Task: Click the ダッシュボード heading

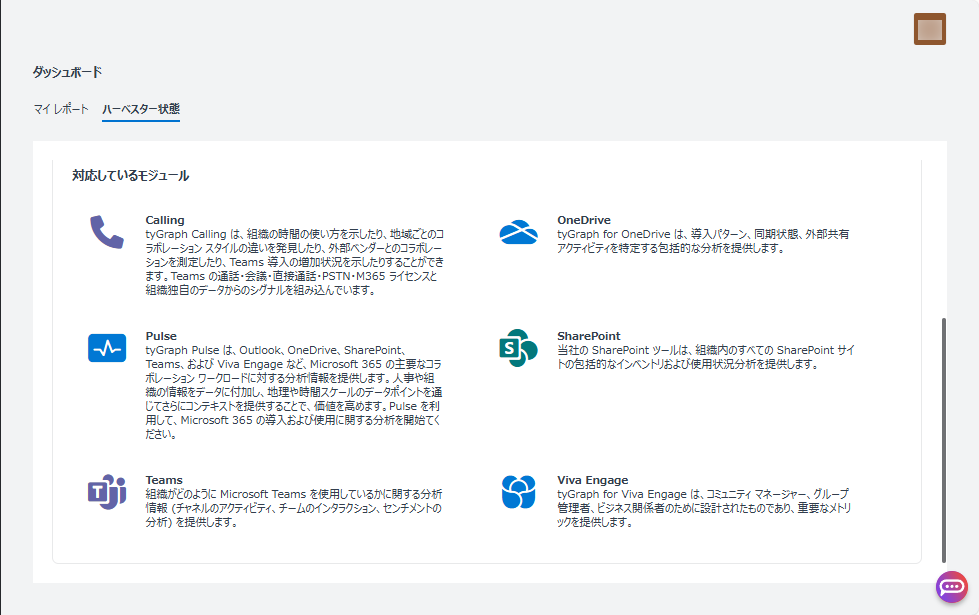Action: 67,72
